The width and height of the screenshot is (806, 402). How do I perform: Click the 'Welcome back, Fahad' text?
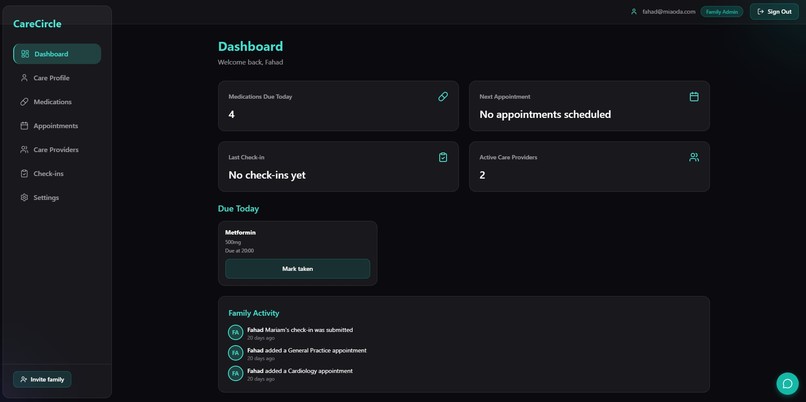[250, 62]
